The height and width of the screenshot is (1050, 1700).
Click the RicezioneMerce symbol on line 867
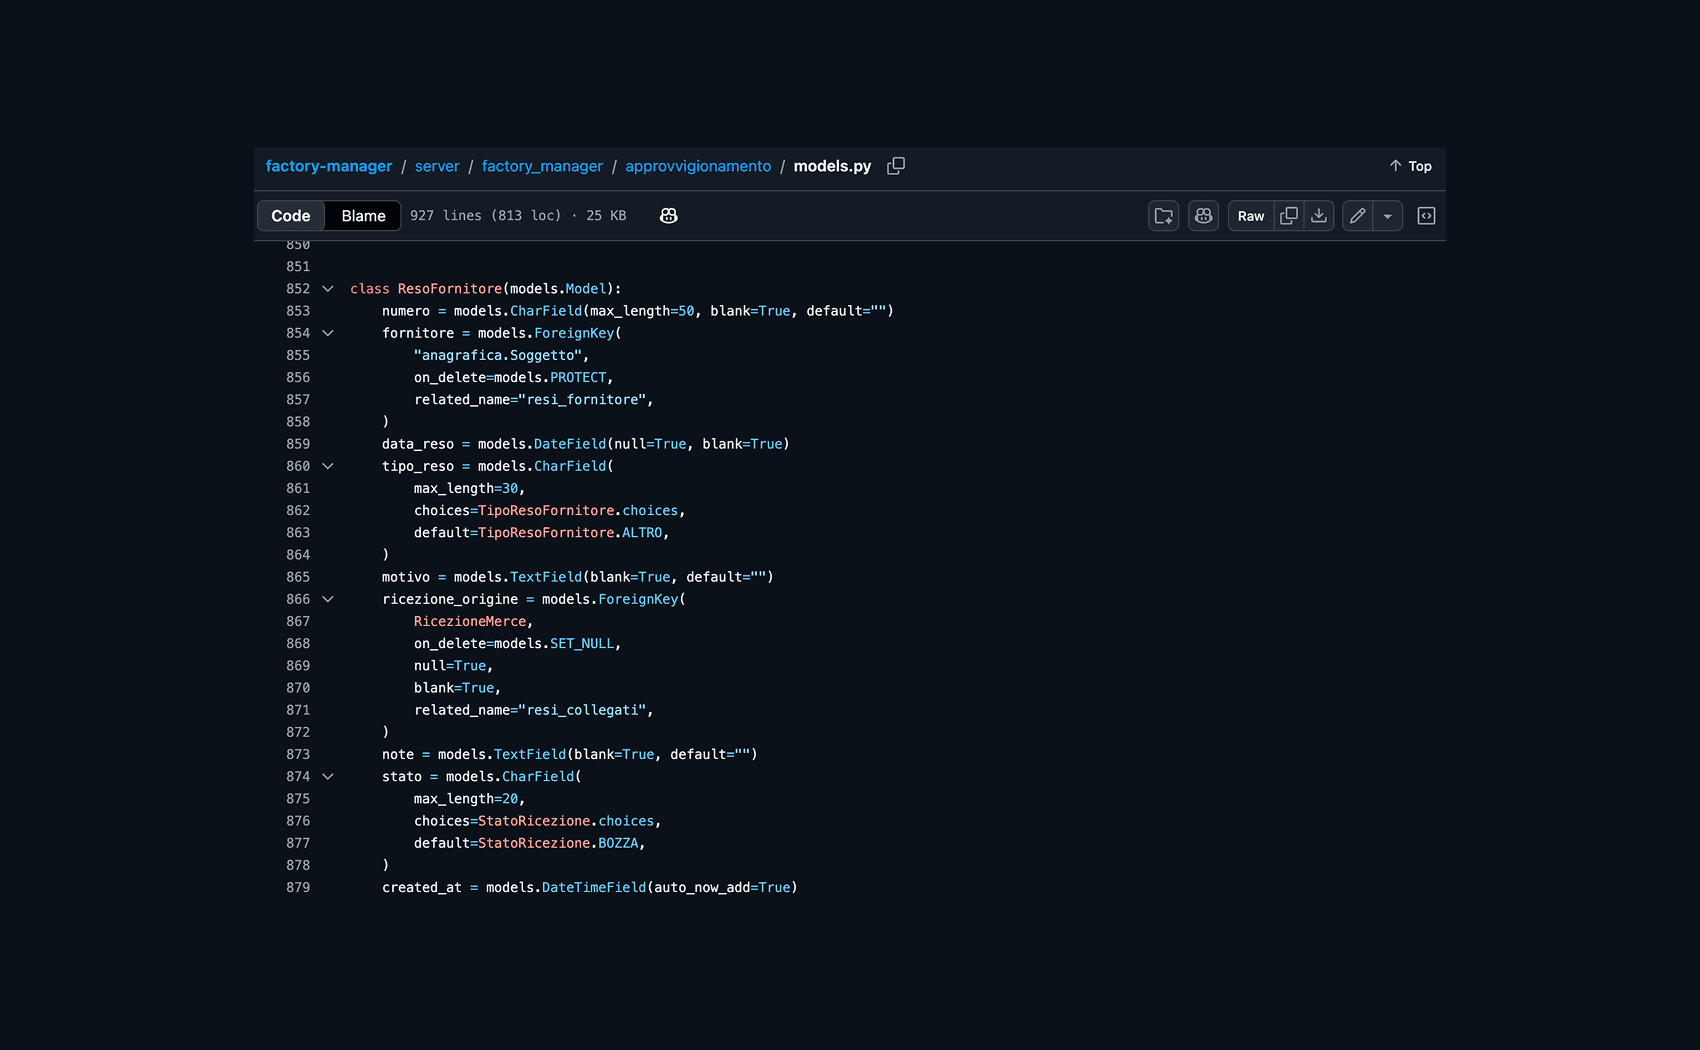point(470,622)
